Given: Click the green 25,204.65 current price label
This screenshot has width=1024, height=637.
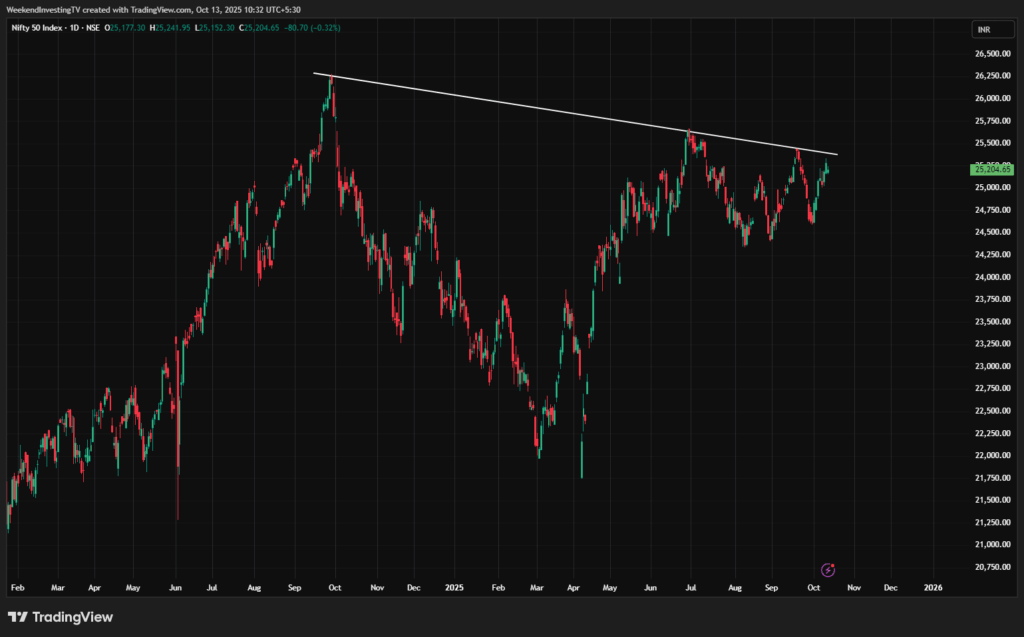Looking at the screenshot, I should [x=992, y=170].
